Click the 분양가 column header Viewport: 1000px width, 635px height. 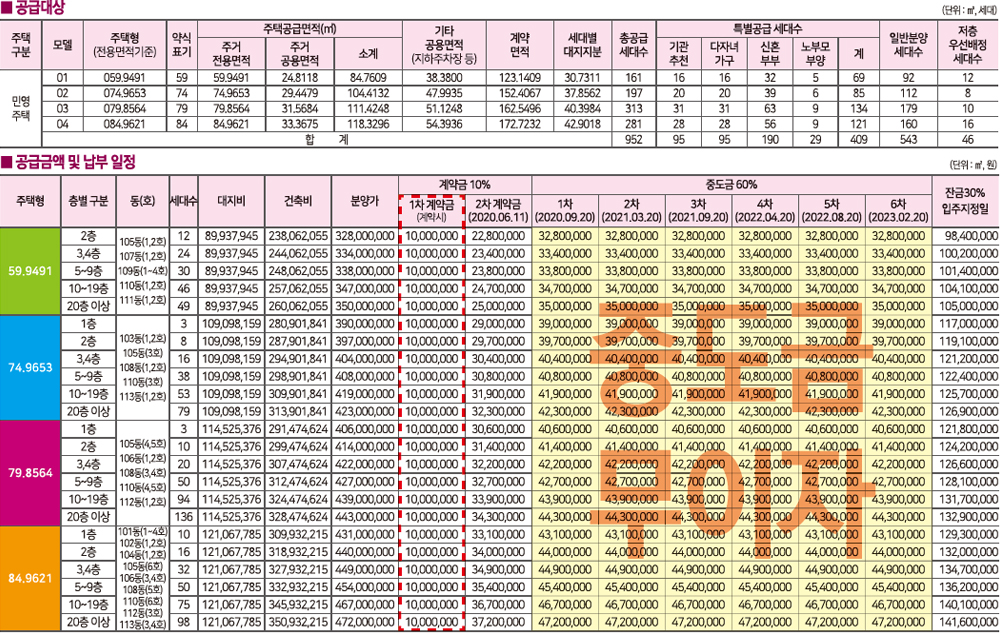coord(365,201)
